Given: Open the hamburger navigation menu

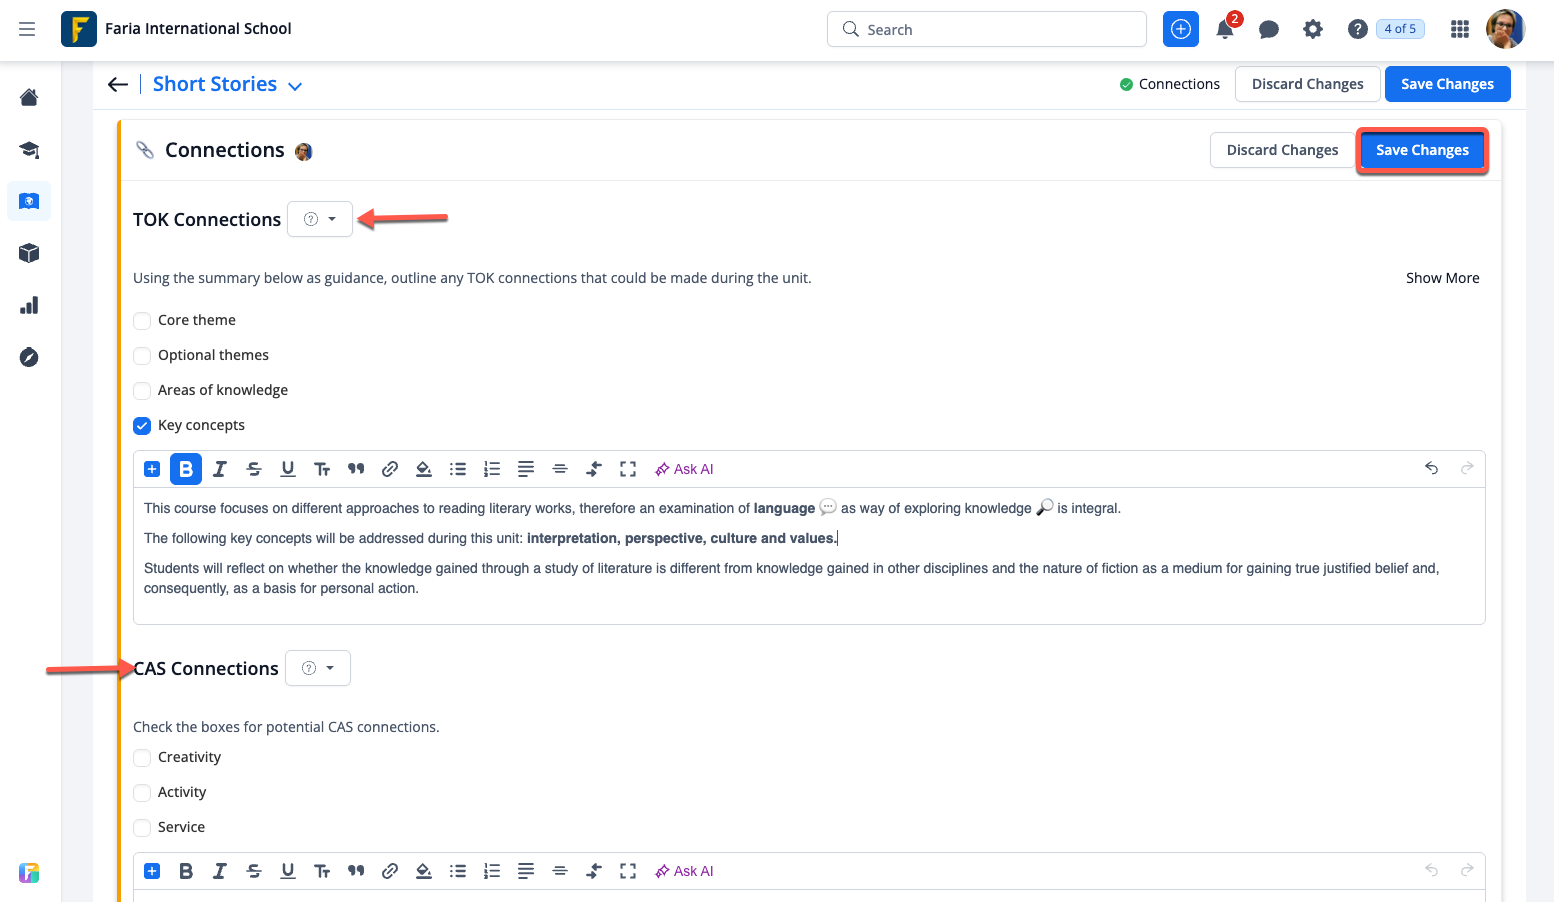Looking at the screenshot, I should 27,29.
